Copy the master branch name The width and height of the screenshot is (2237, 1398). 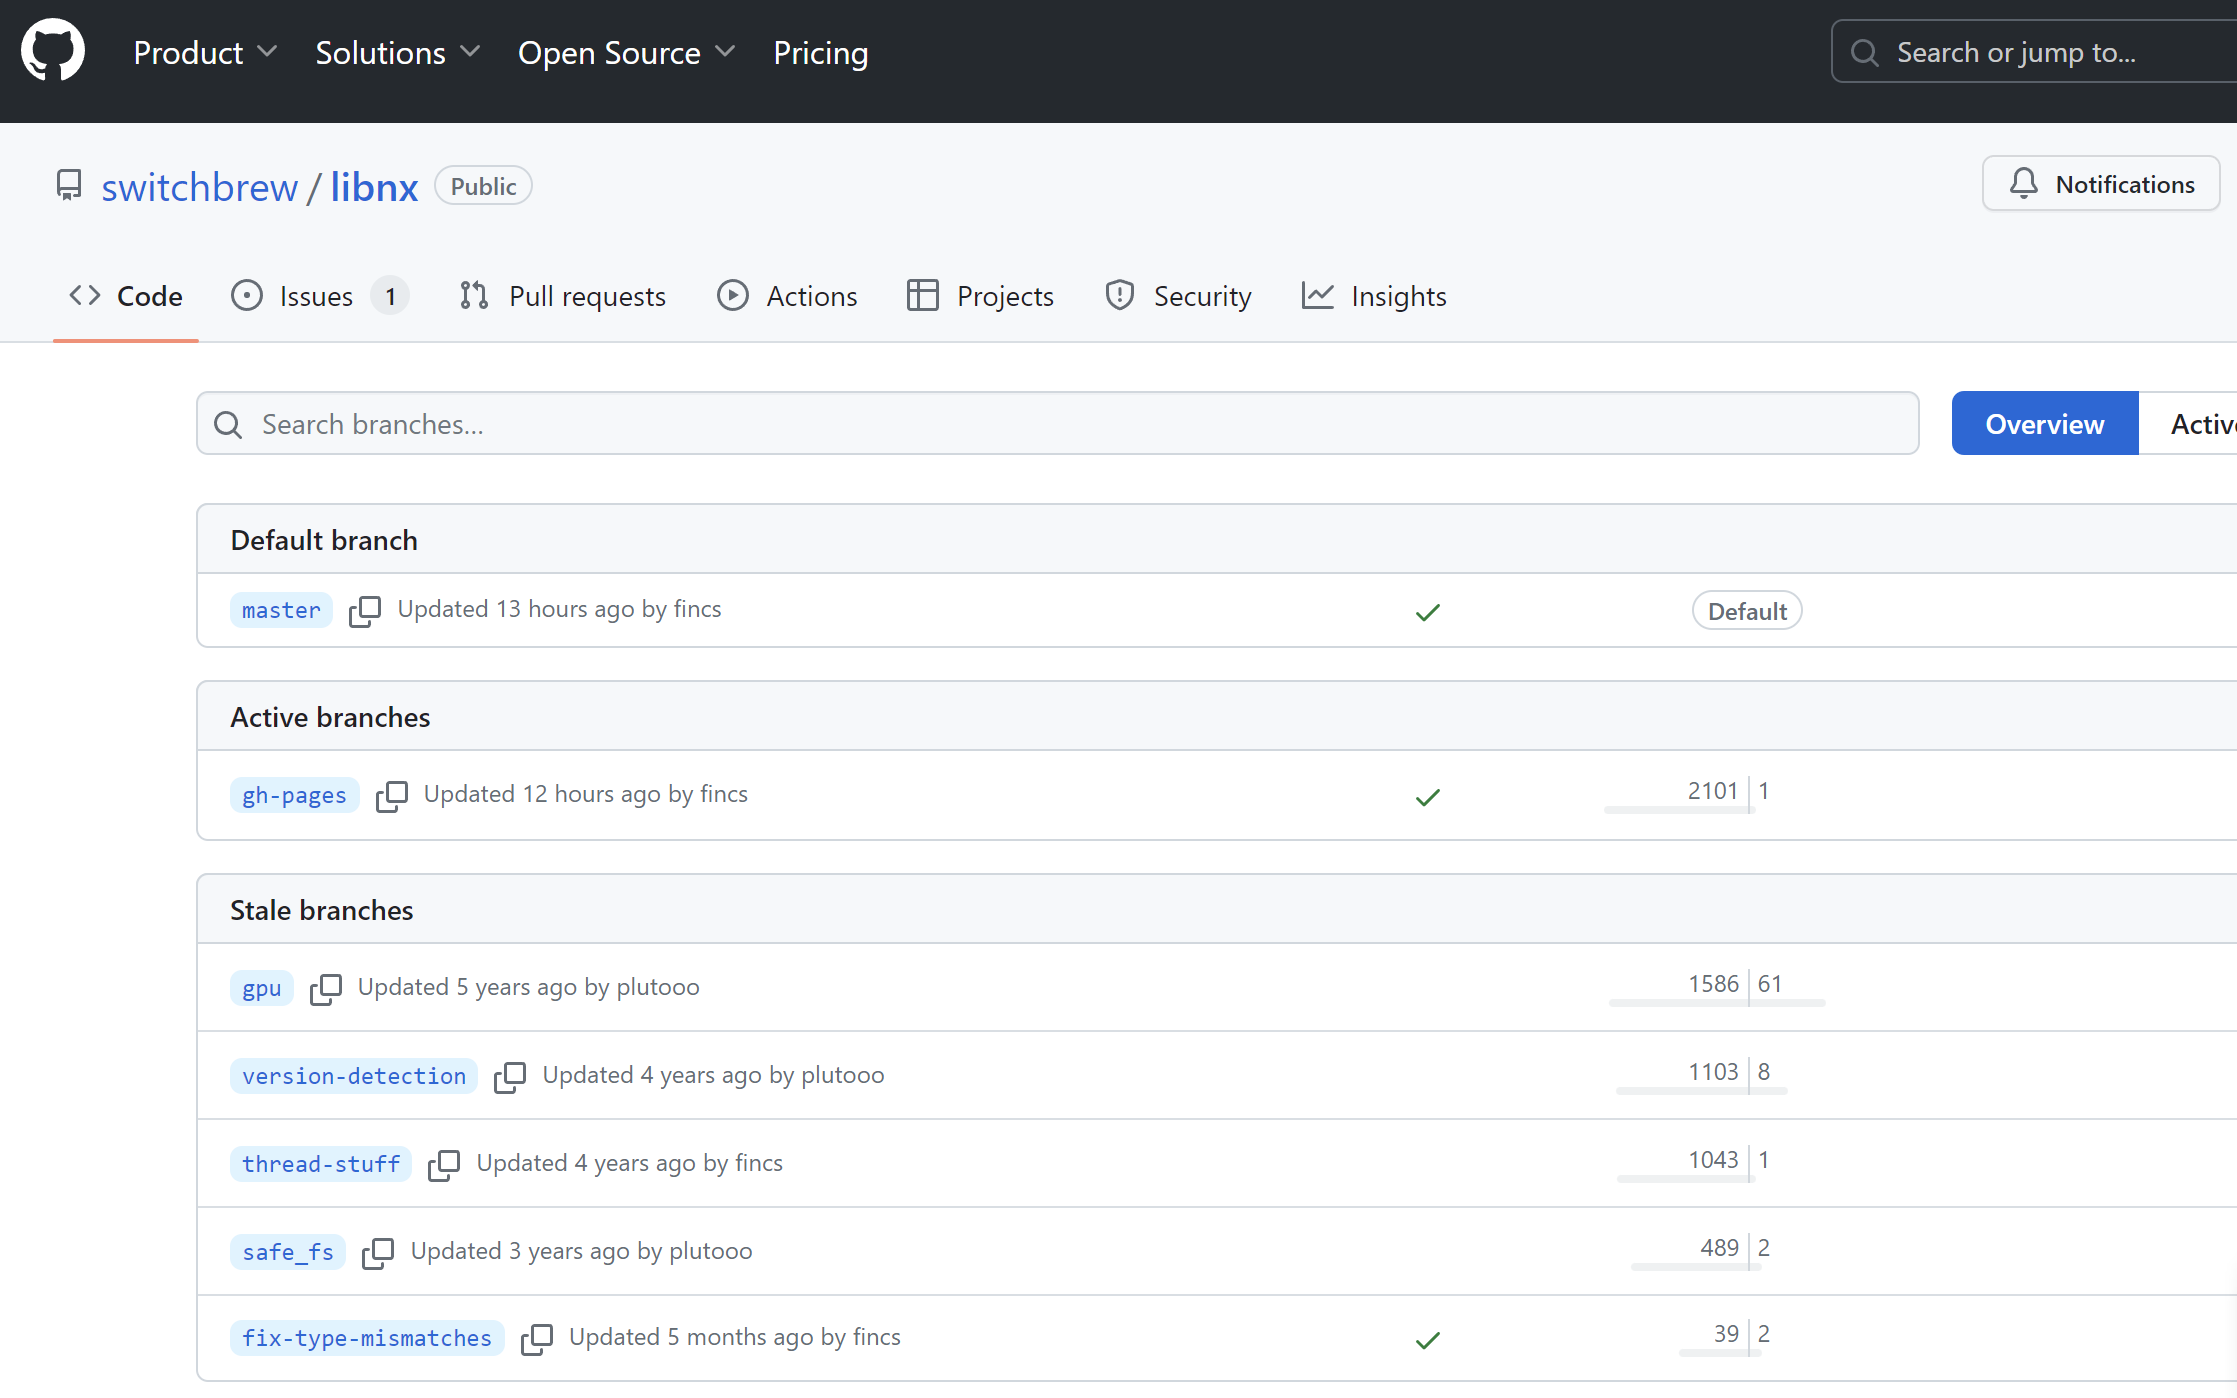(365, 611)
